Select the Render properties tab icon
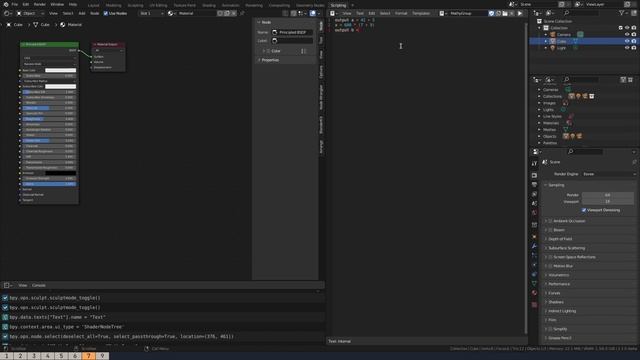 click(534, 175)
